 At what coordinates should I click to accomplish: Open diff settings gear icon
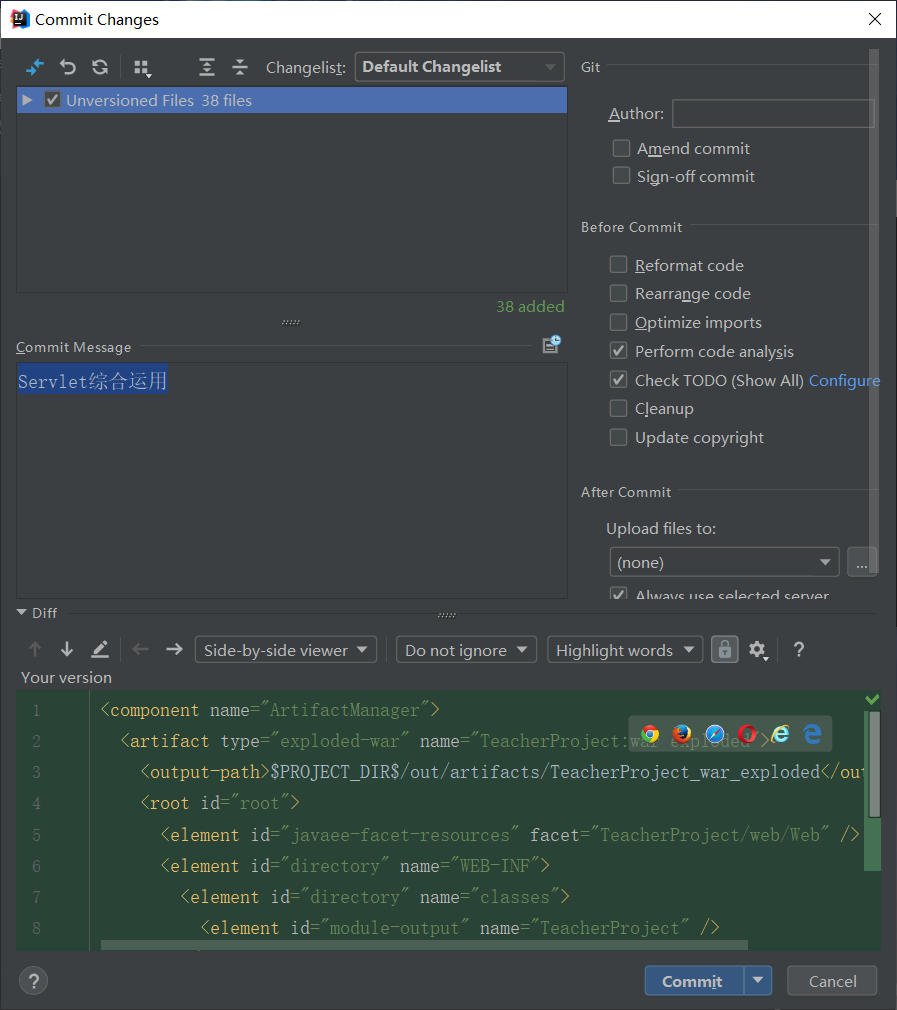758,650
